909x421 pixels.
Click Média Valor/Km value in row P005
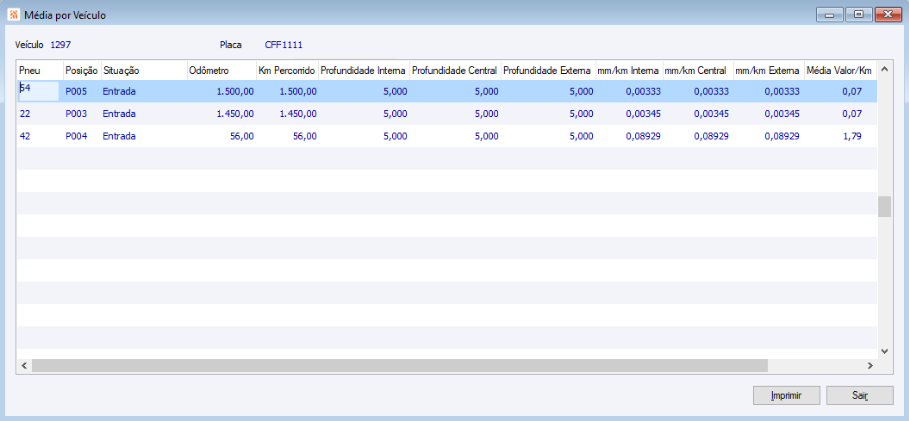853,92
